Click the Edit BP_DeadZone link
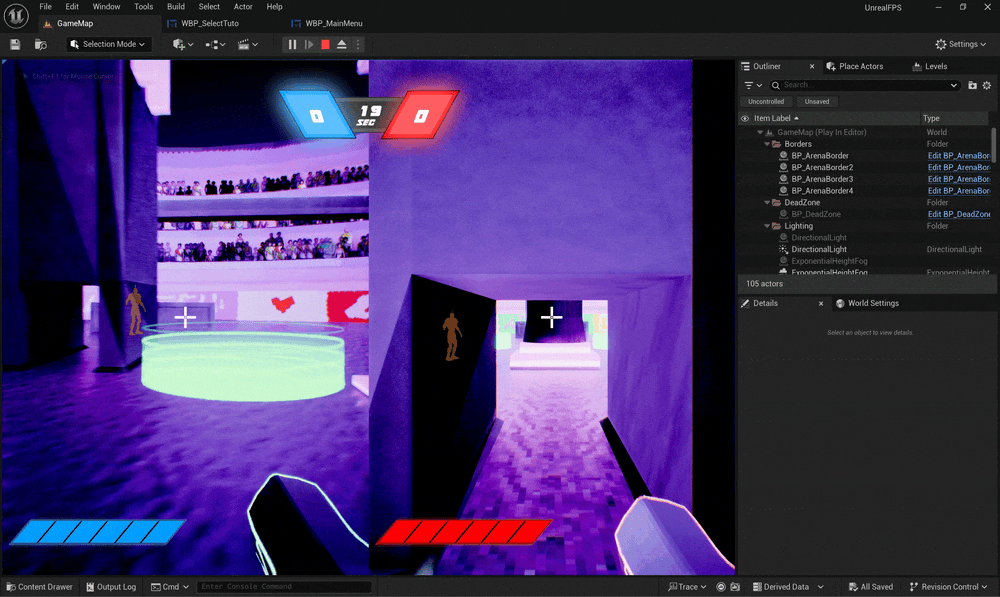 point(958,213)
